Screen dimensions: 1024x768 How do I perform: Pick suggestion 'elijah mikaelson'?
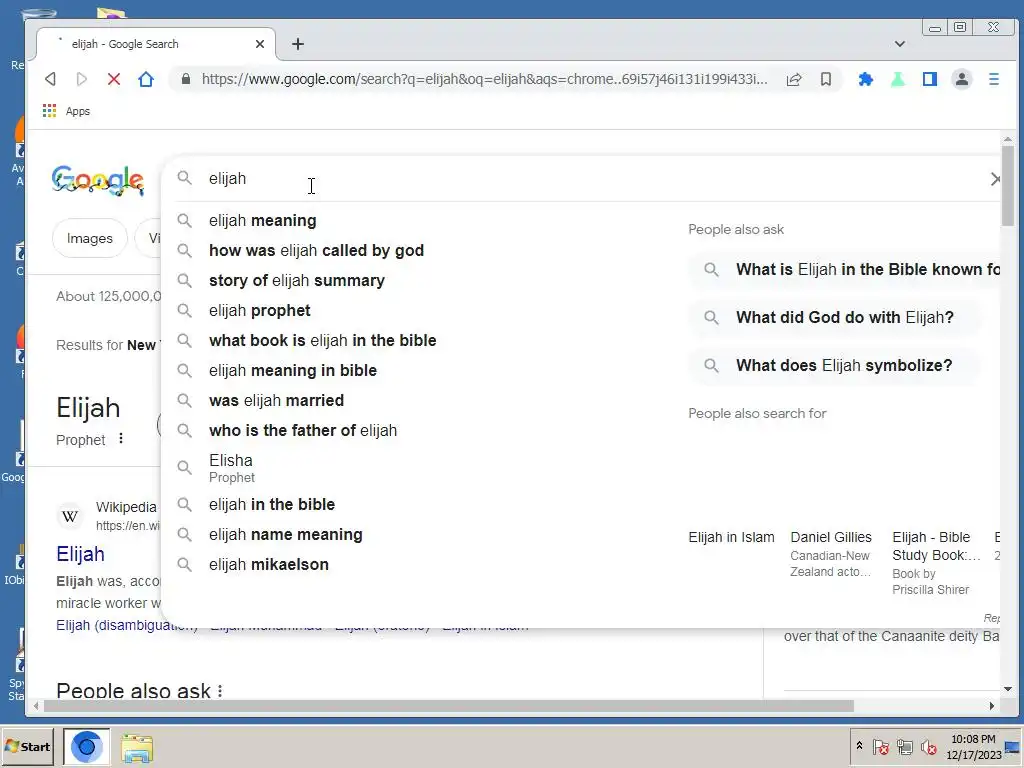coord(268,565)
